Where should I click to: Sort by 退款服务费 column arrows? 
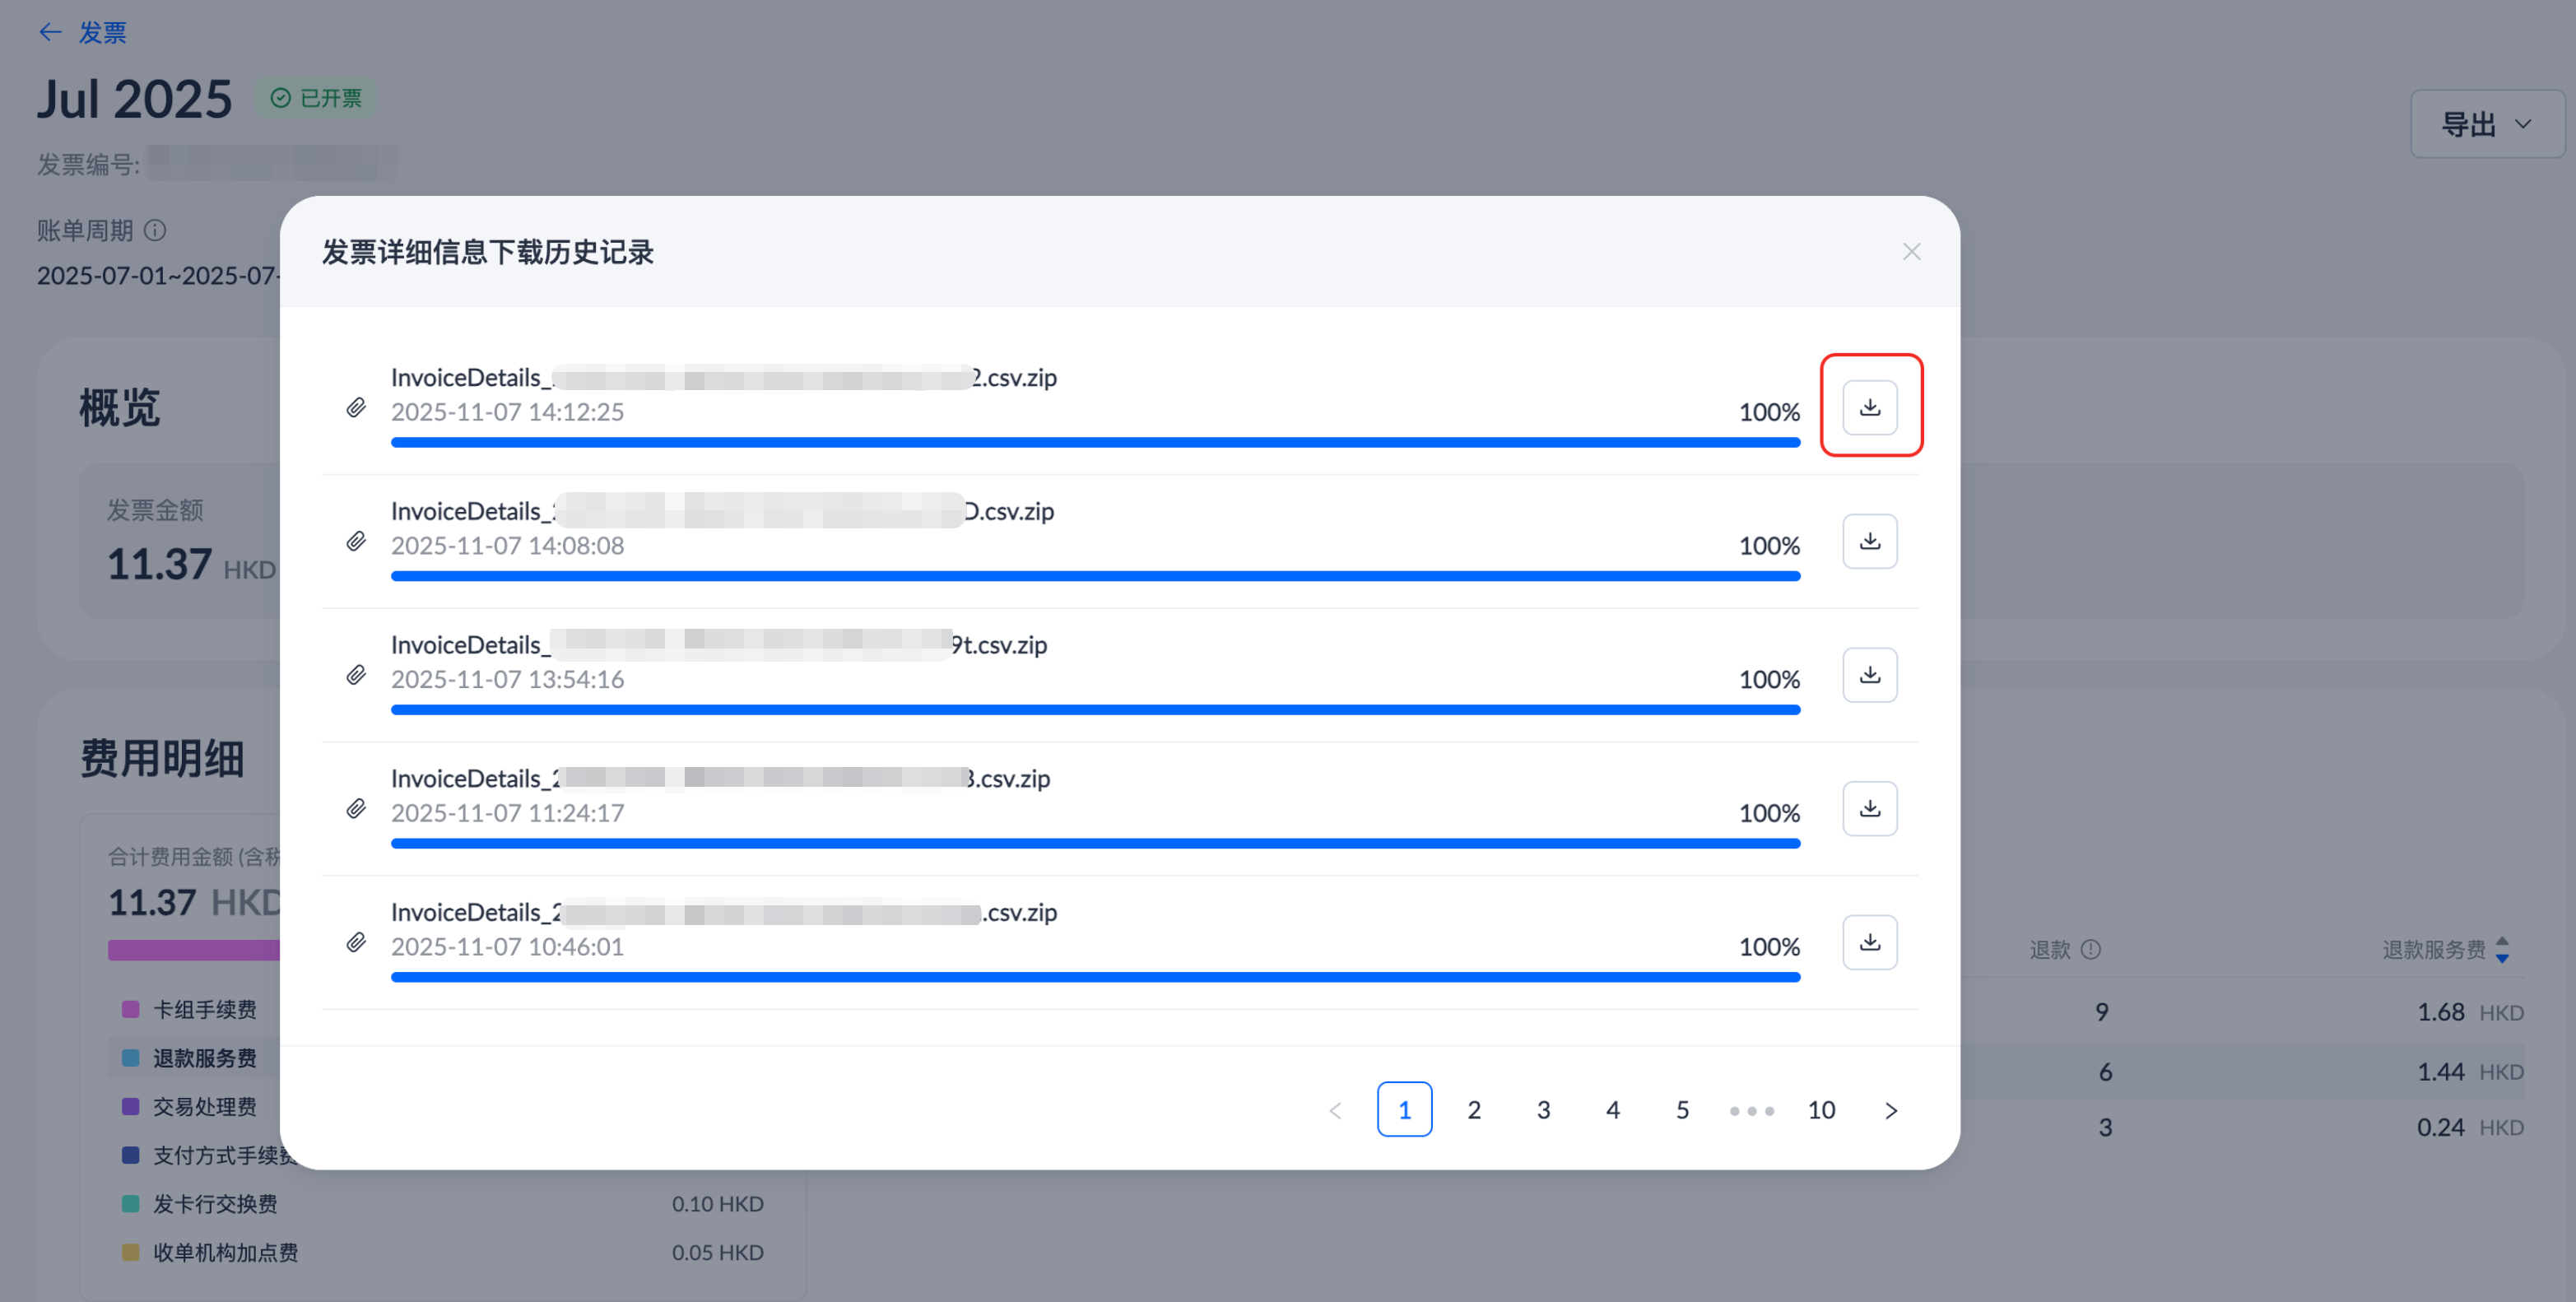pos(2501,949)
